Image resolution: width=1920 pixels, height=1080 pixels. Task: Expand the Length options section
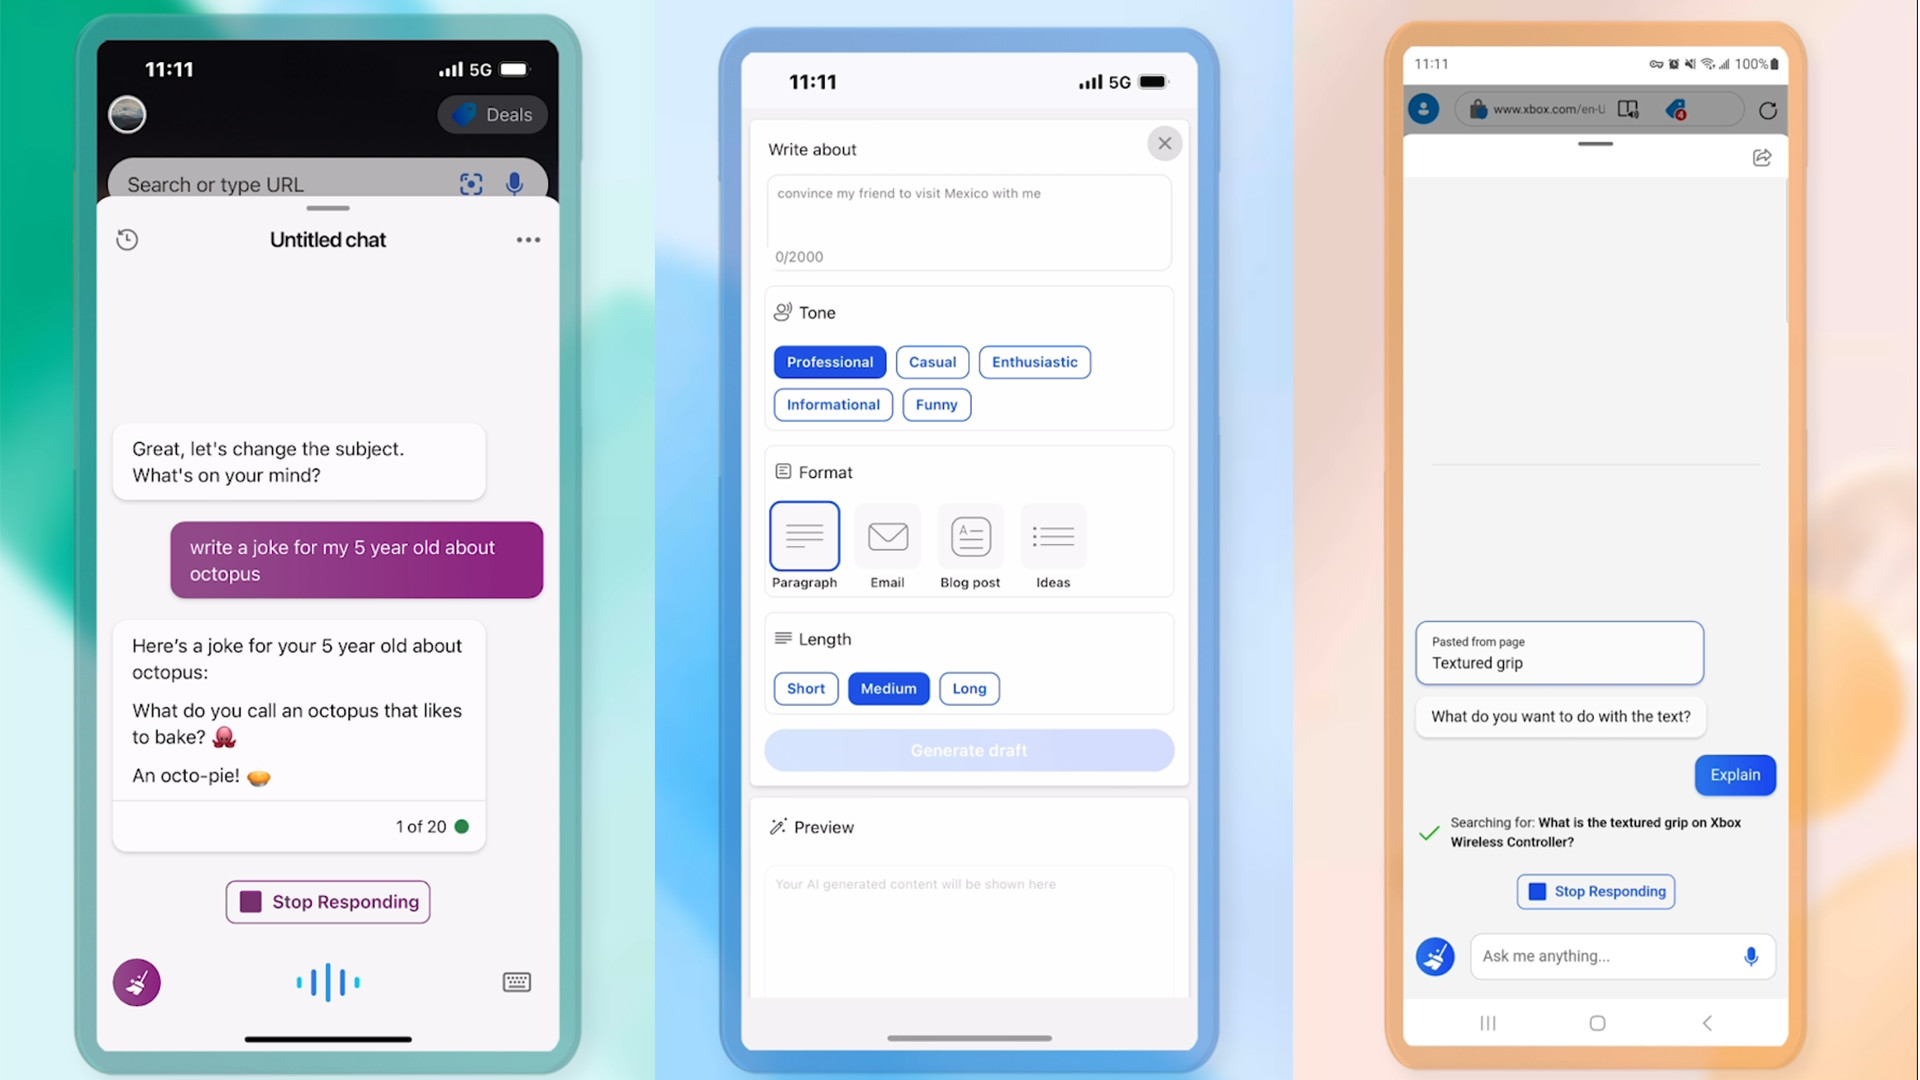point(824,640)
